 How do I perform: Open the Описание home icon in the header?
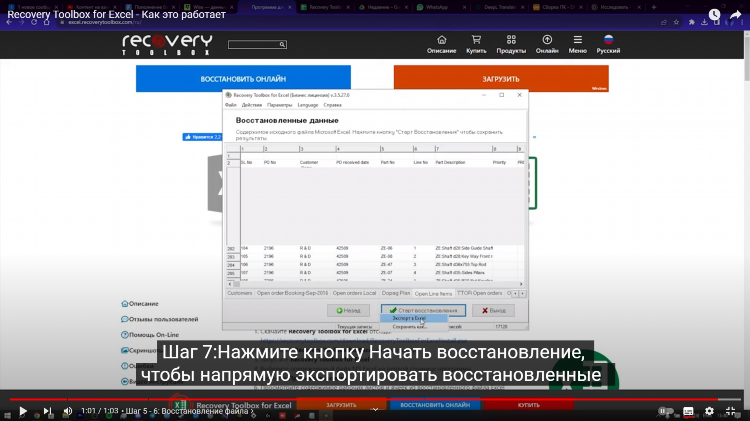pos(441,44)
